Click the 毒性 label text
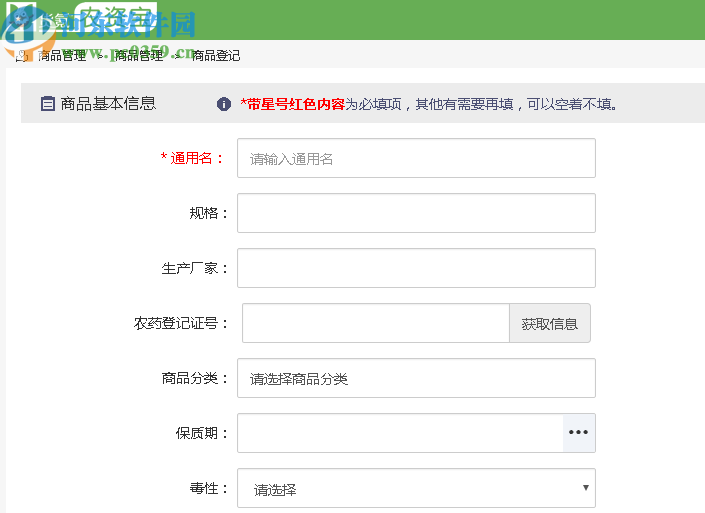 click(209, 488)
